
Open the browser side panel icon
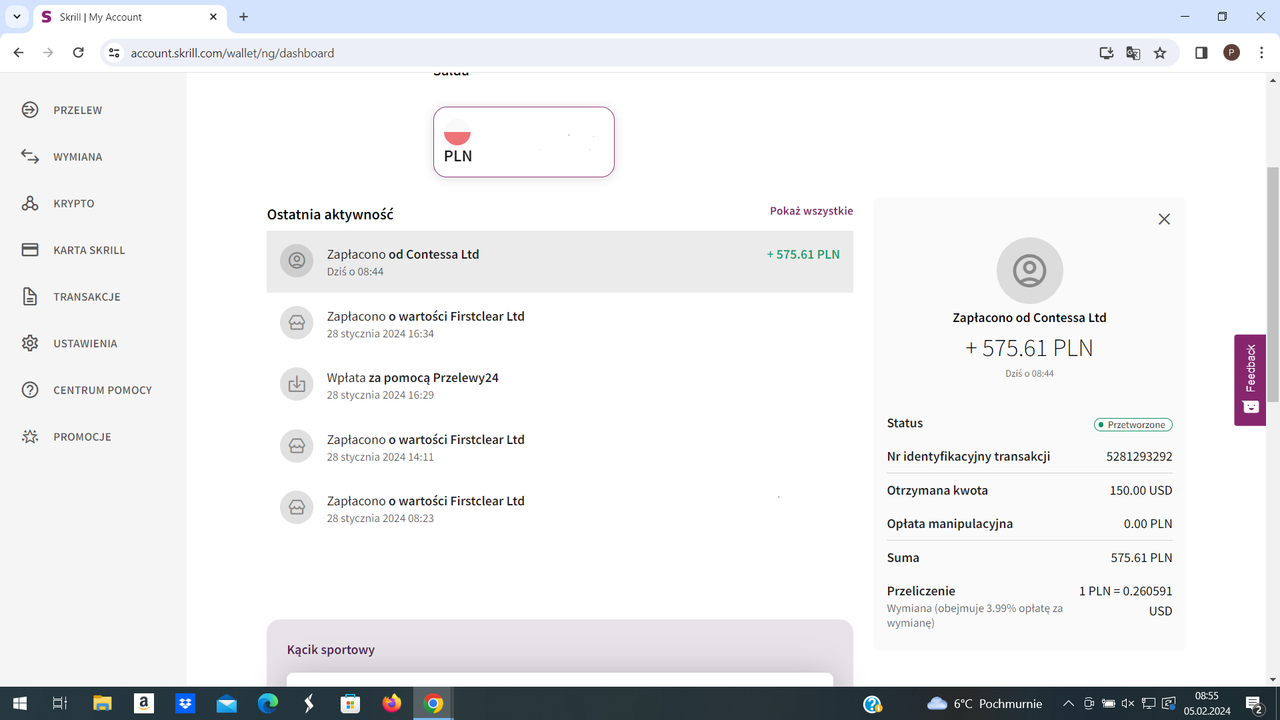[1201, 53]
